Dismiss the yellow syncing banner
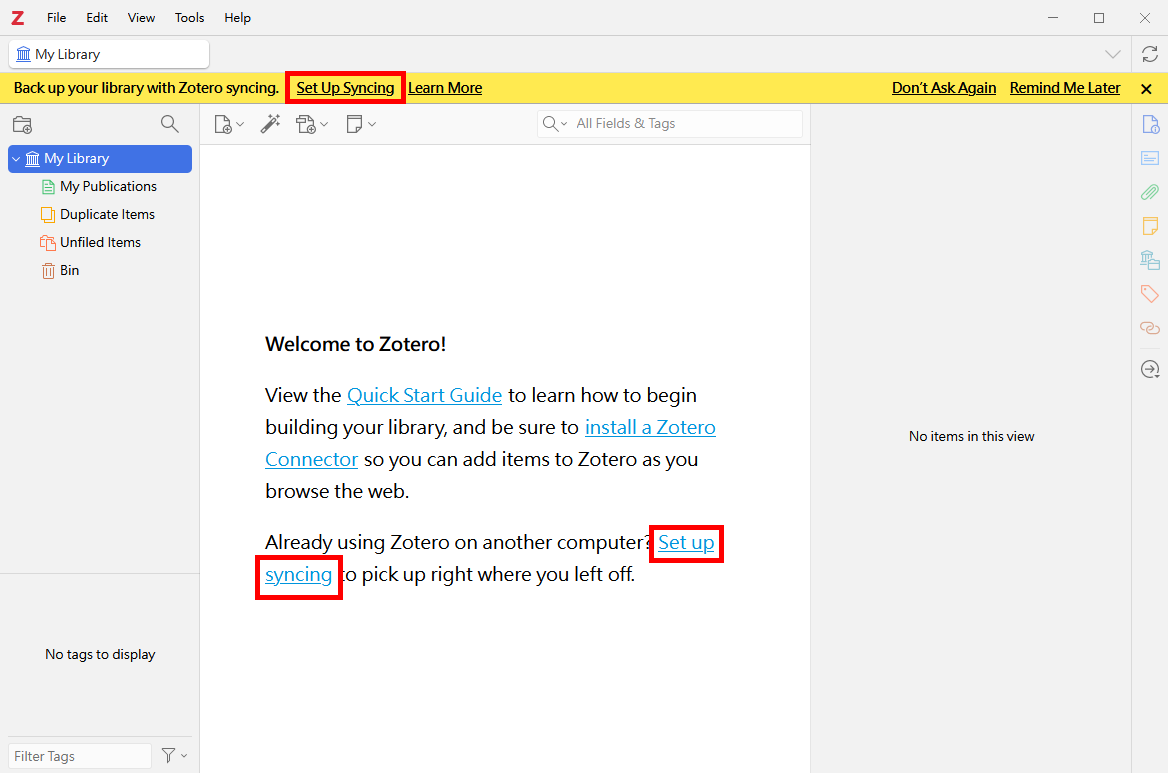 point(1146,89)
